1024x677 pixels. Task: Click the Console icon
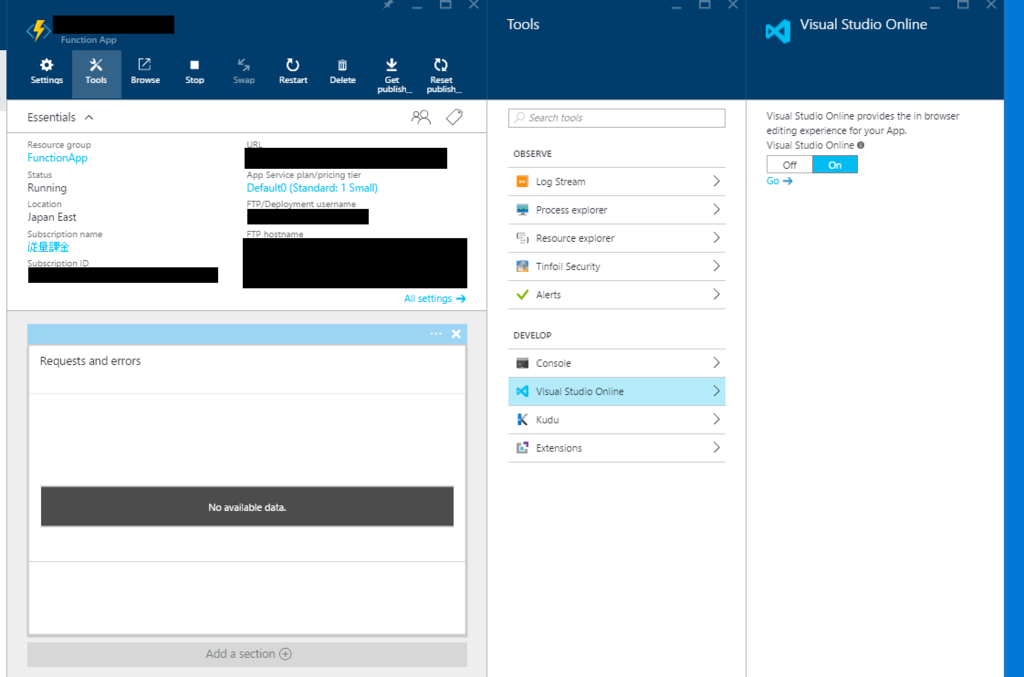[522, 363]
